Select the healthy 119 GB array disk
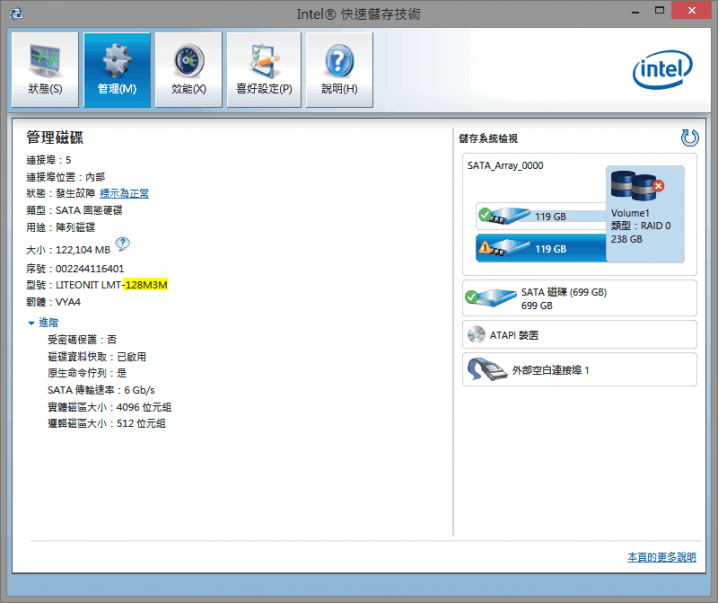The height and width of the screenshot is (603, 720). (541, 216)
